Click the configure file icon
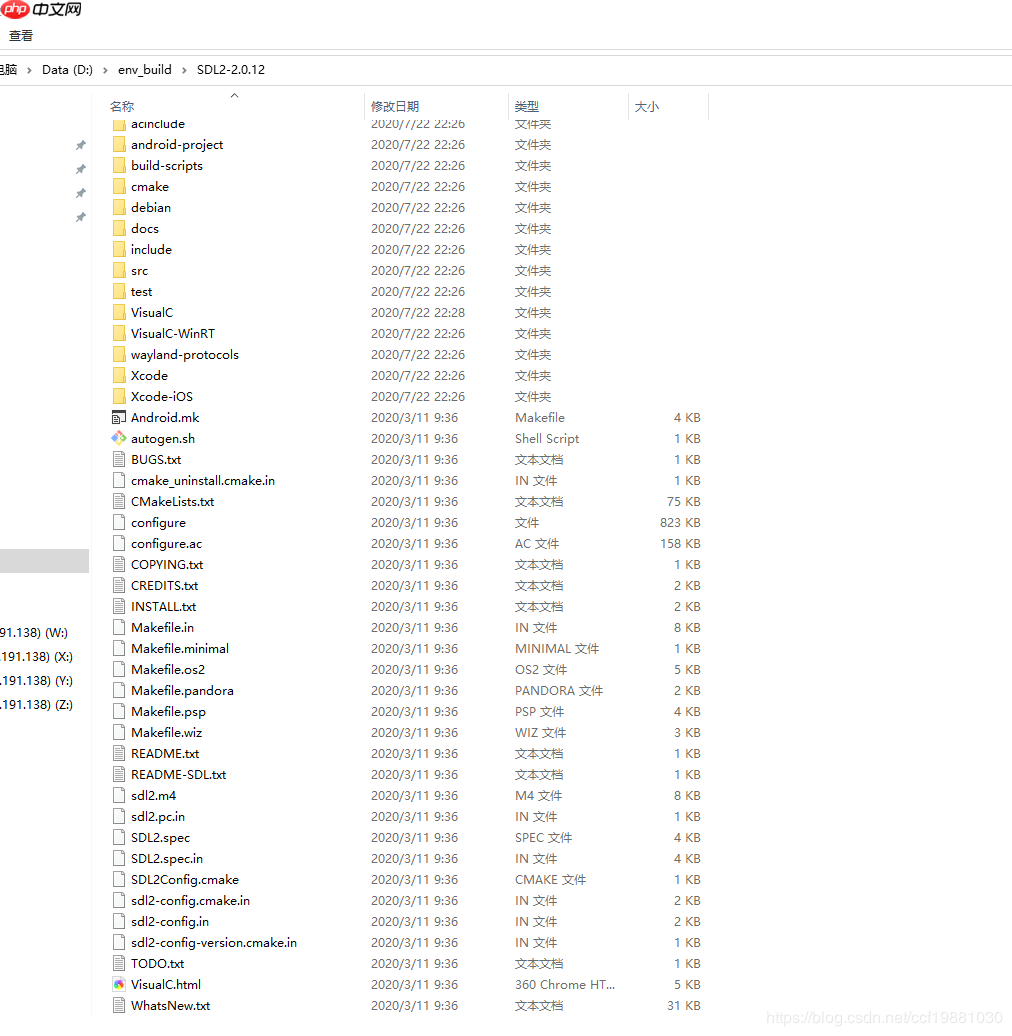The height and width of the screenshot is (1036, 1012). click(119, 522)
